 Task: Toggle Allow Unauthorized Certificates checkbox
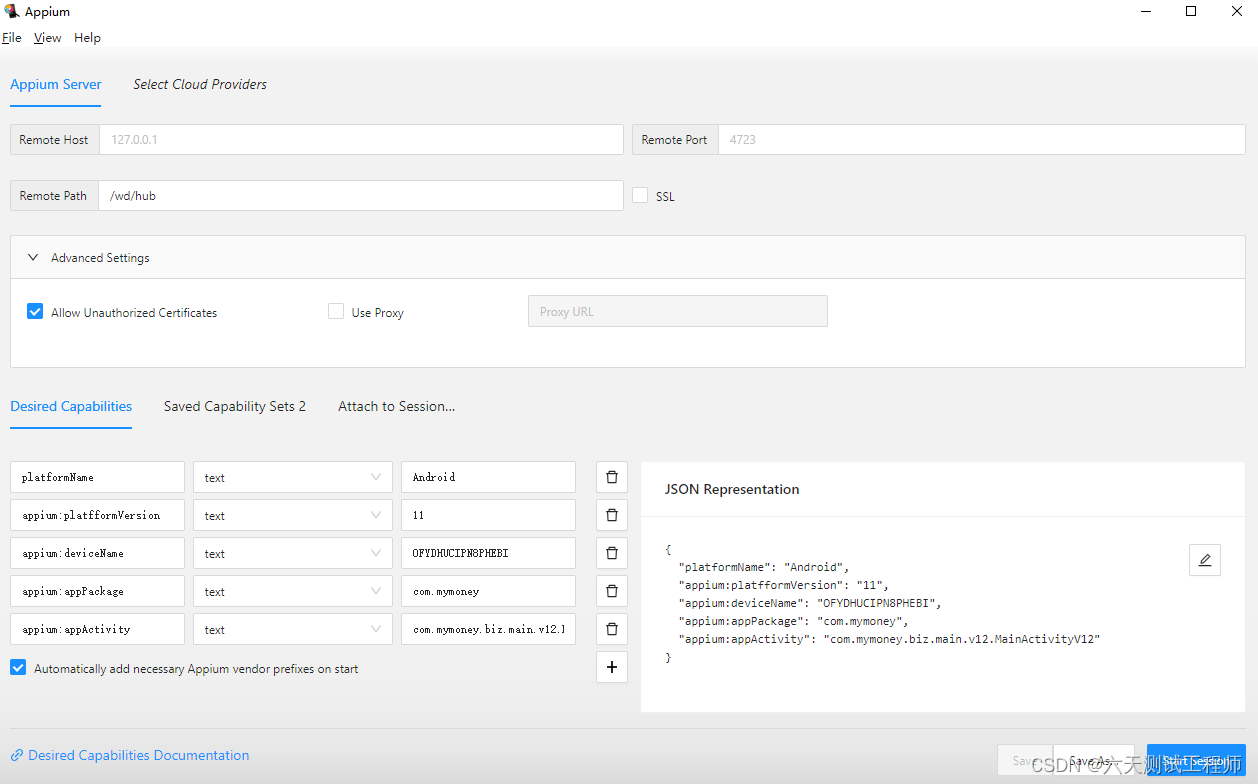click(x=35, y=312)
